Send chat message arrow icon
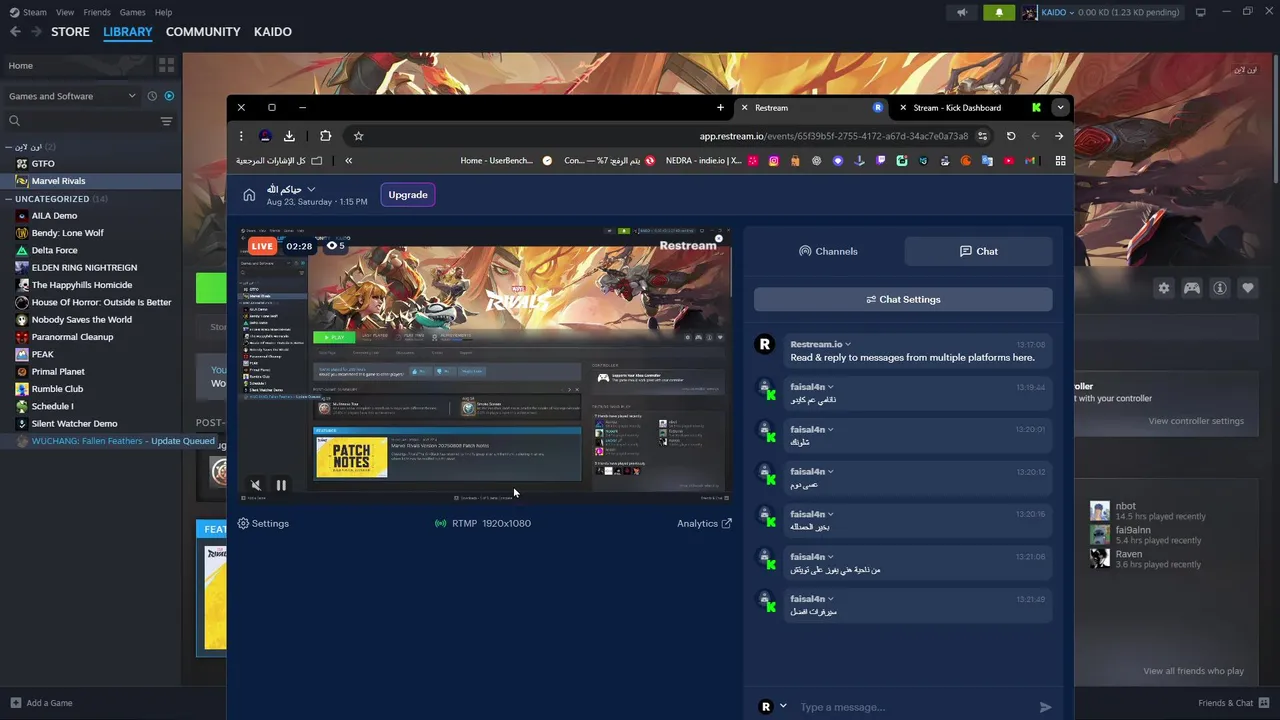Viewport: 1280px width, 720px height. click(1045, 707)
